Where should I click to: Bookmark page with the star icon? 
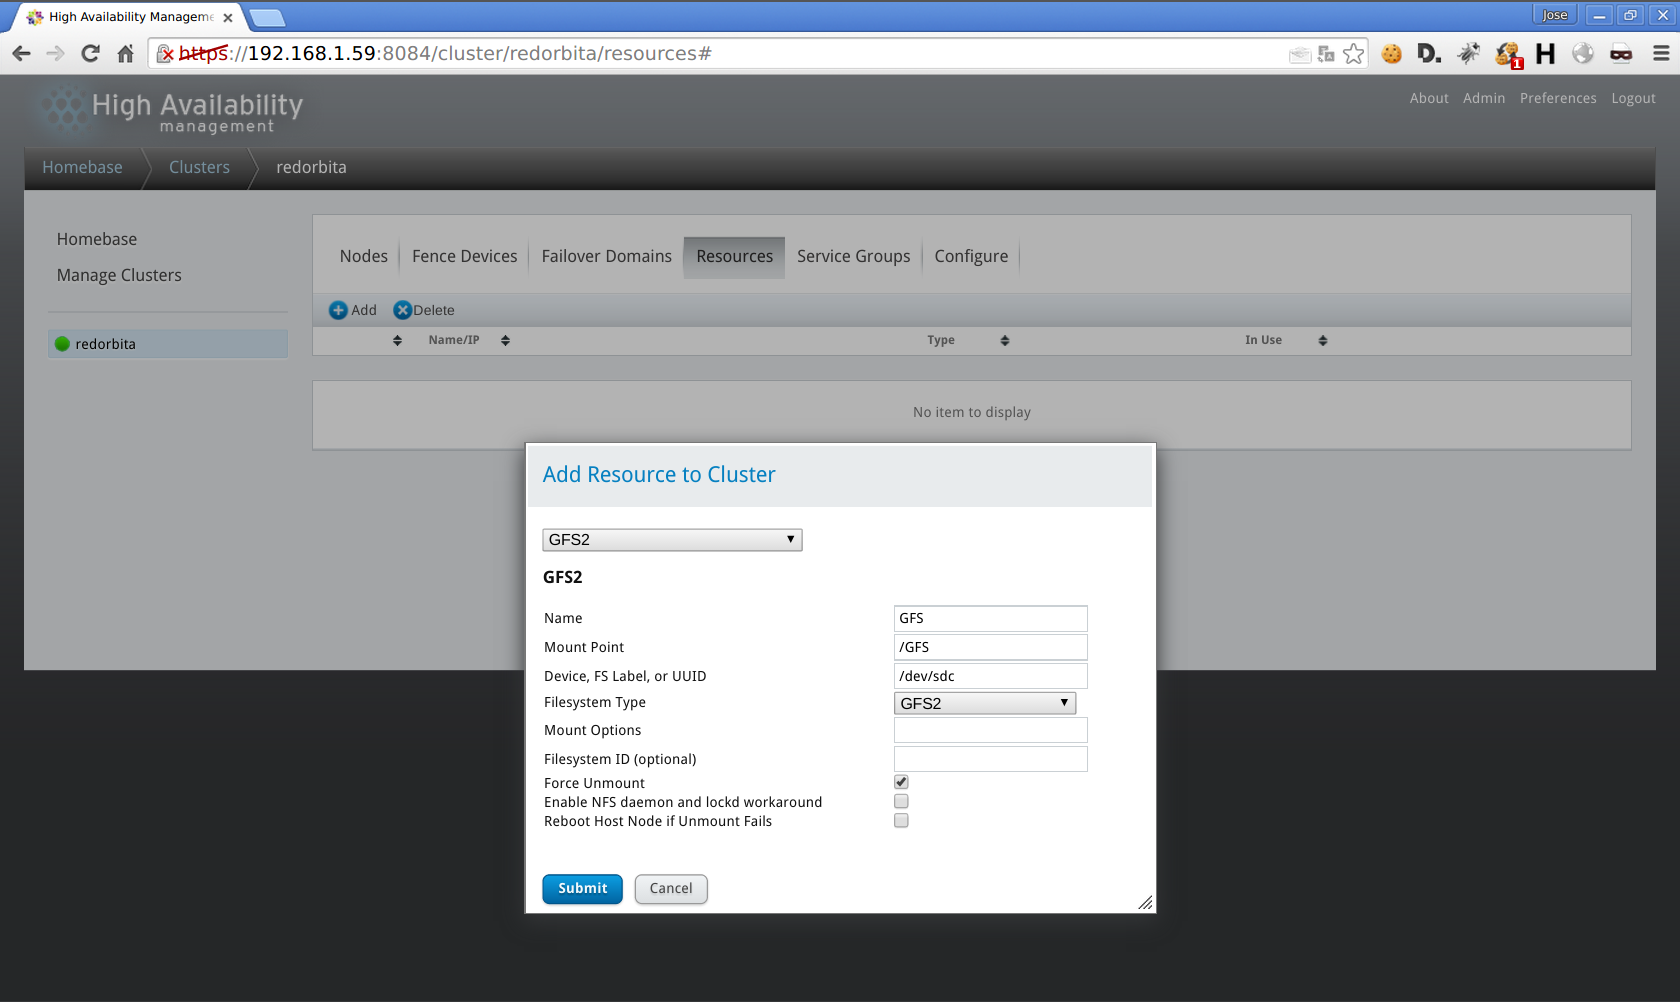click(1353, 54)
